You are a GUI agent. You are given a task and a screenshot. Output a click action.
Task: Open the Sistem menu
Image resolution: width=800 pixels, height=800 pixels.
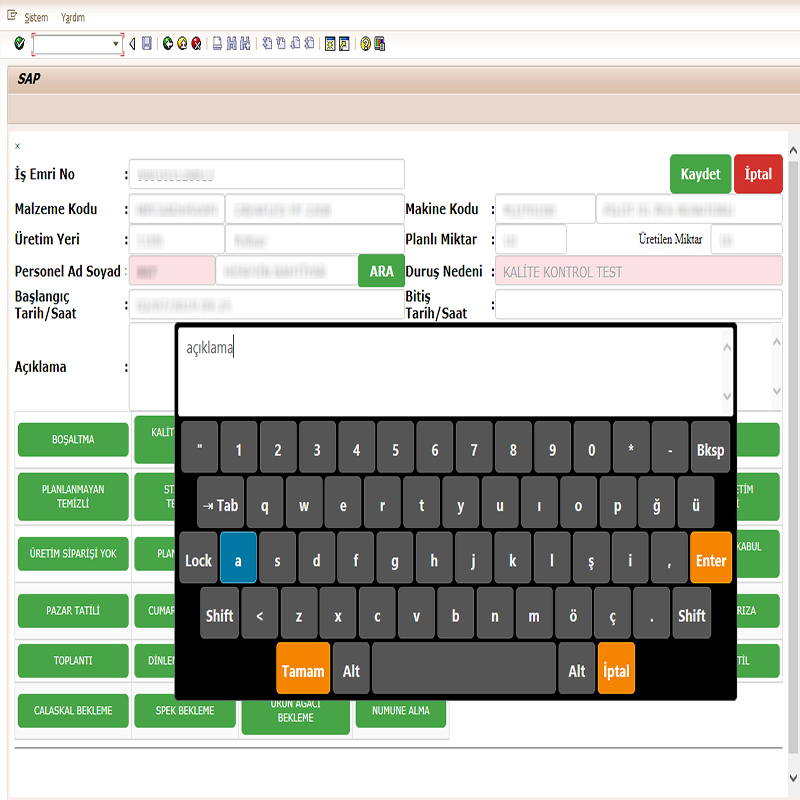click(36, 17)
